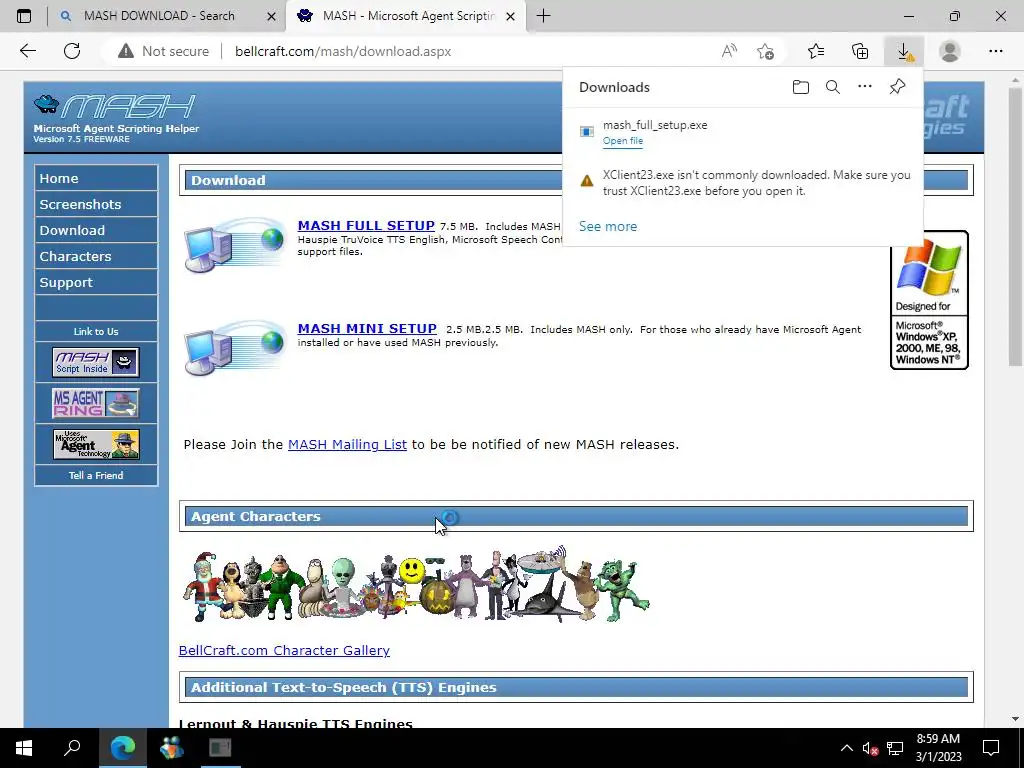Screen dimensions: 1024x768
Task: Open Download in sidebar menu
Action: coord(96,231)
